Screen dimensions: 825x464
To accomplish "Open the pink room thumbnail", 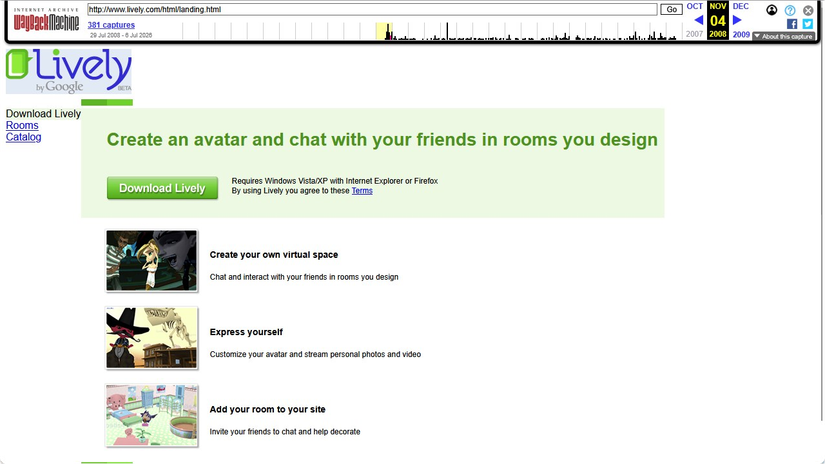I will point(152,416).
